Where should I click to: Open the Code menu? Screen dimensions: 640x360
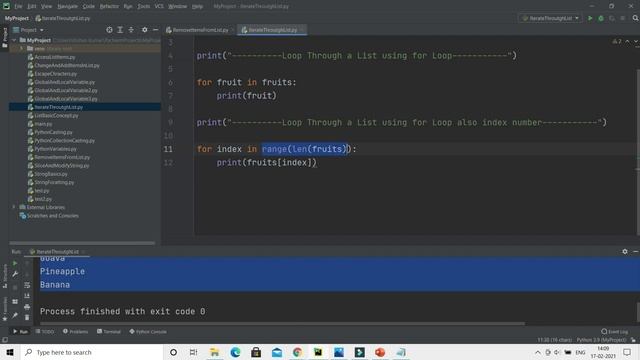tap(89, 6)
